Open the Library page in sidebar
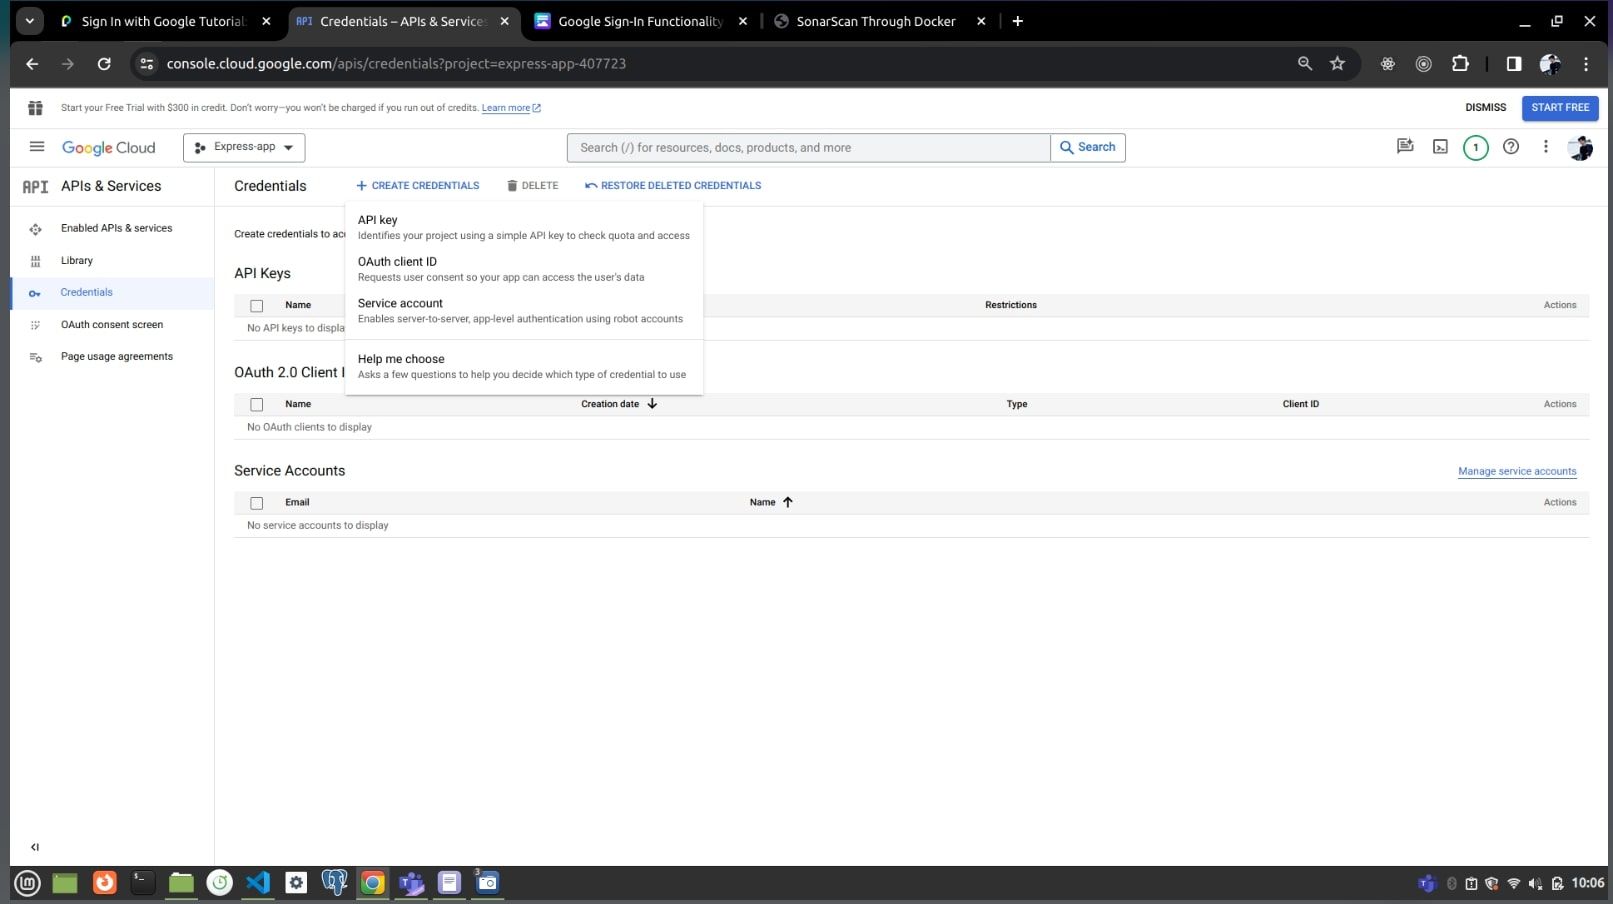Screen dimensions: 1613x904 point(77,260)
